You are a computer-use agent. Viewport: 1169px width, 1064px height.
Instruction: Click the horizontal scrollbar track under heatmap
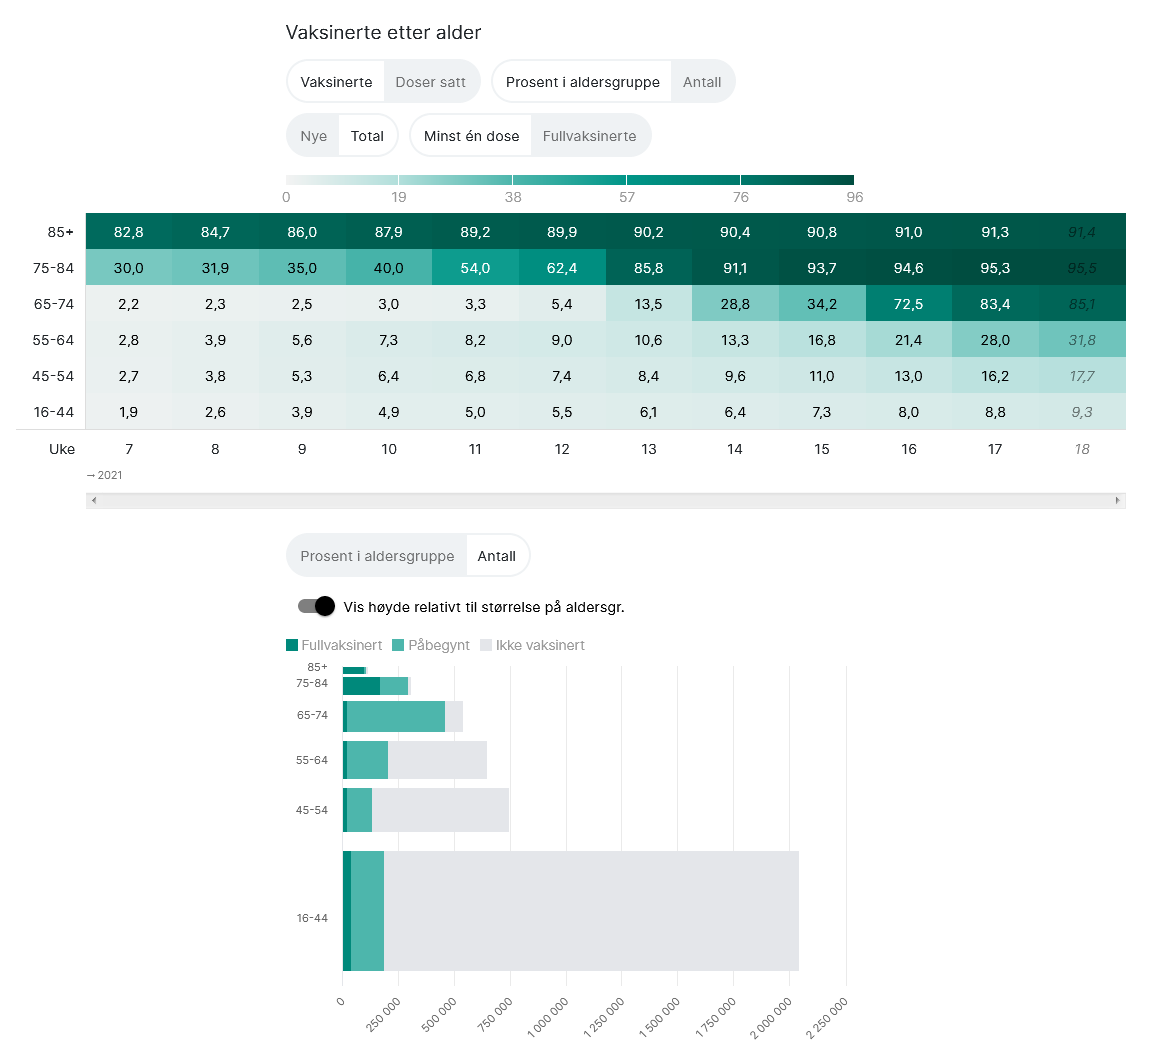pos(605,500)
